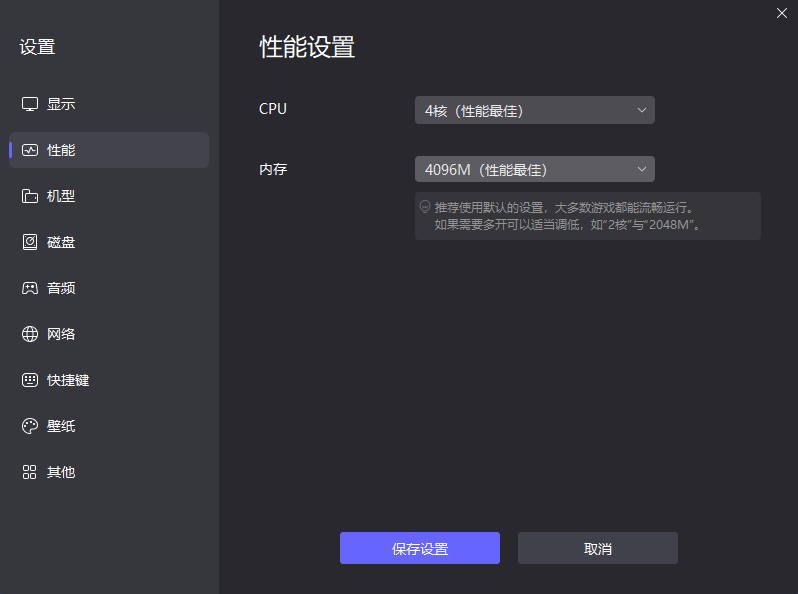Click the grid icon beside 其他

30,472
